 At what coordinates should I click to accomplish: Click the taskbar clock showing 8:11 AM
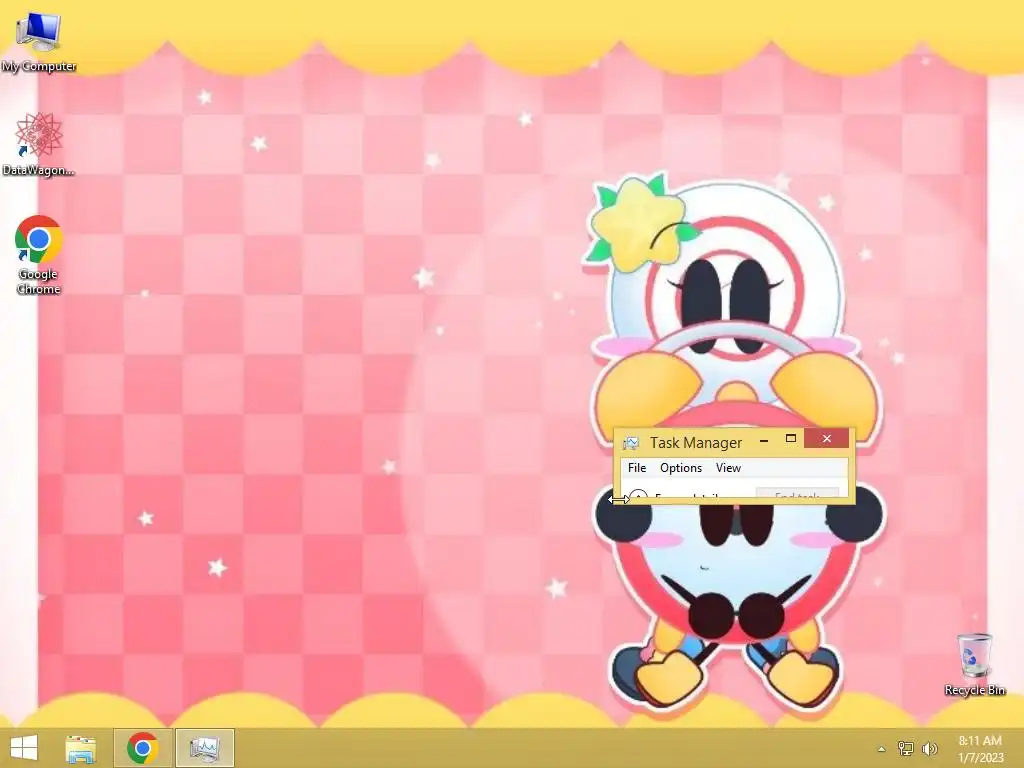coord(980,748)
